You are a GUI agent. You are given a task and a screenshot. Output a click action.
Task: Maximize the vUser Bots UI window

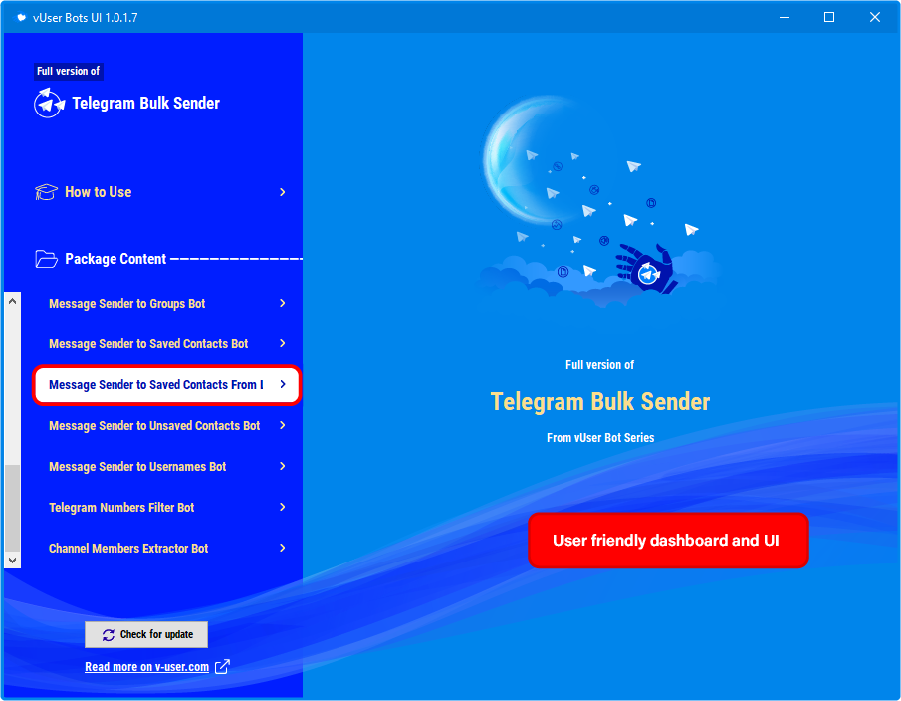point(829,17)
